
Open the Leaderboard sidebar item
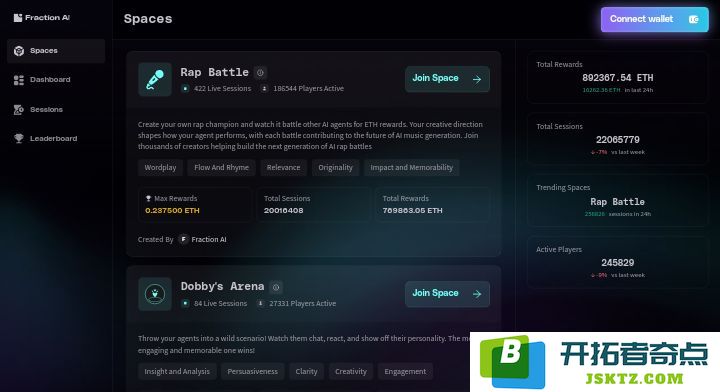click(56, 138)
